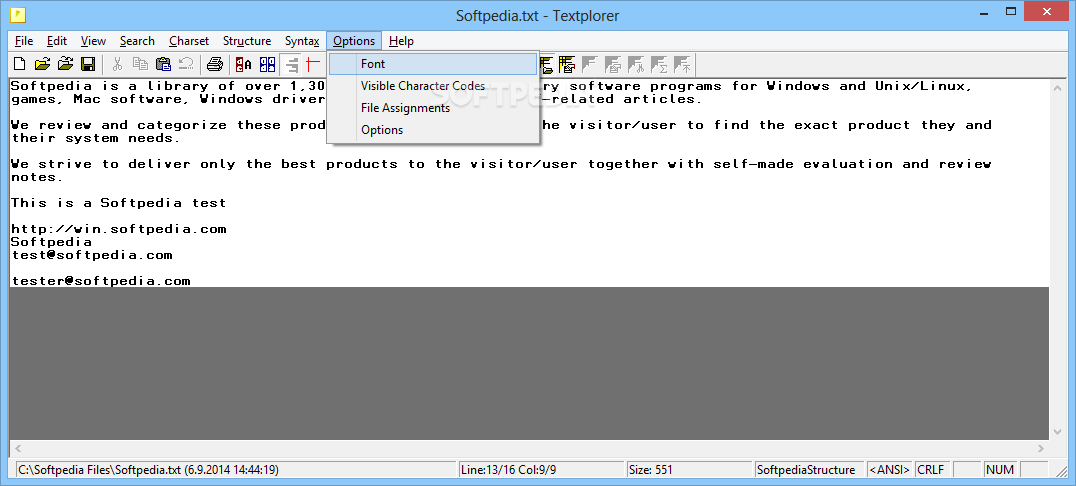Click the blue double-panel search icon
The height and width of the screenshot is (486, 1076).
pyautogui.click(x=267, y=65)
